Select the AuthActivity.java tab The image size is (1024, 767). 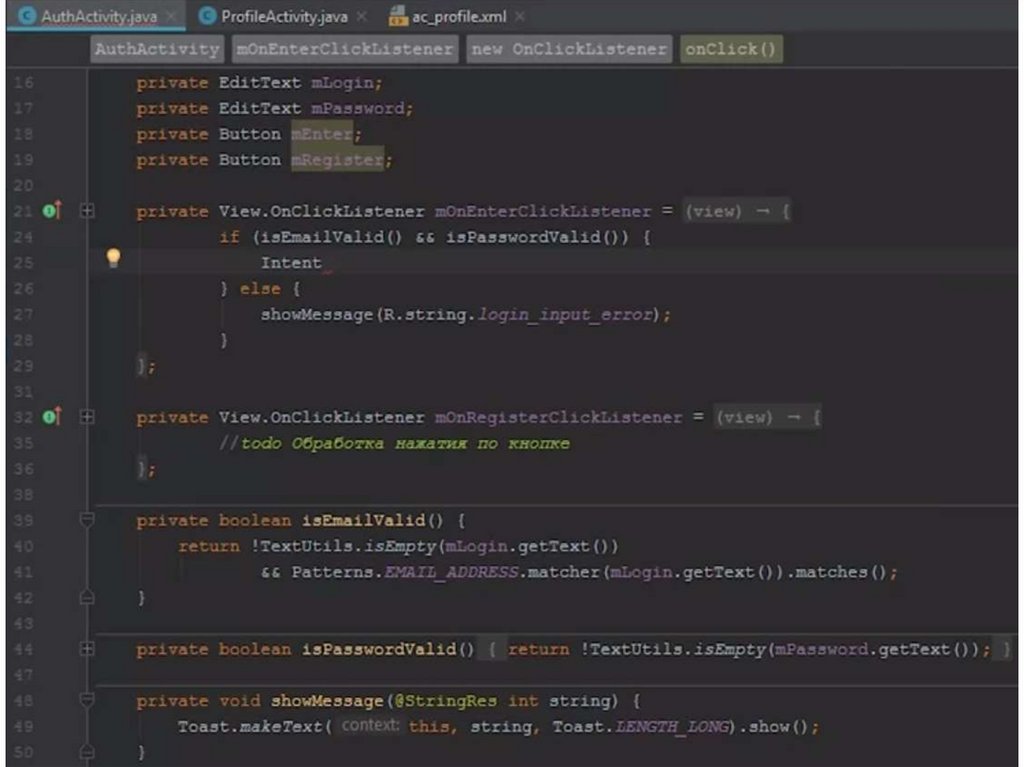(97, 17)
